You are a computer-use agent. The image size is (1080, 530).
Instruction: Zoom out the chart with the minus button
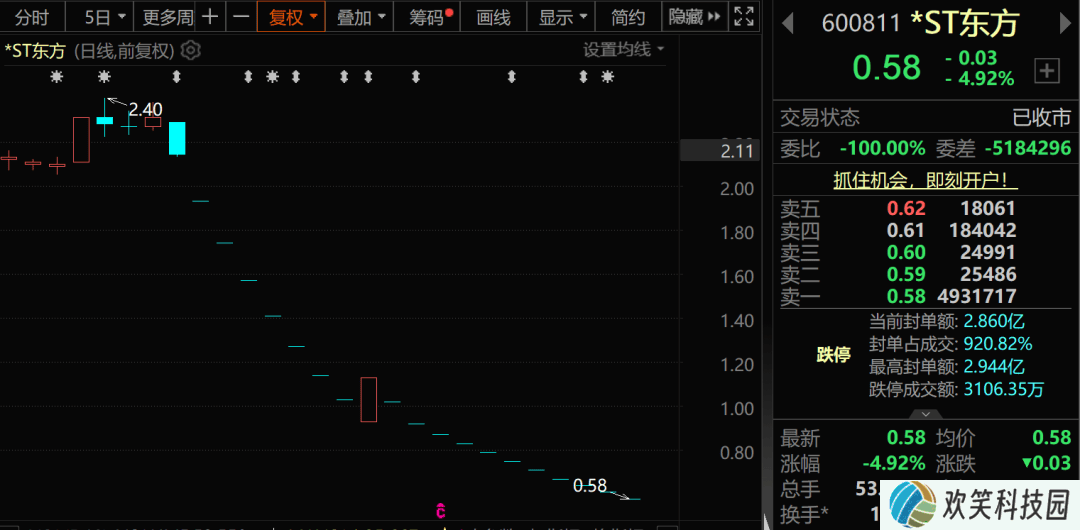point(241,17)
